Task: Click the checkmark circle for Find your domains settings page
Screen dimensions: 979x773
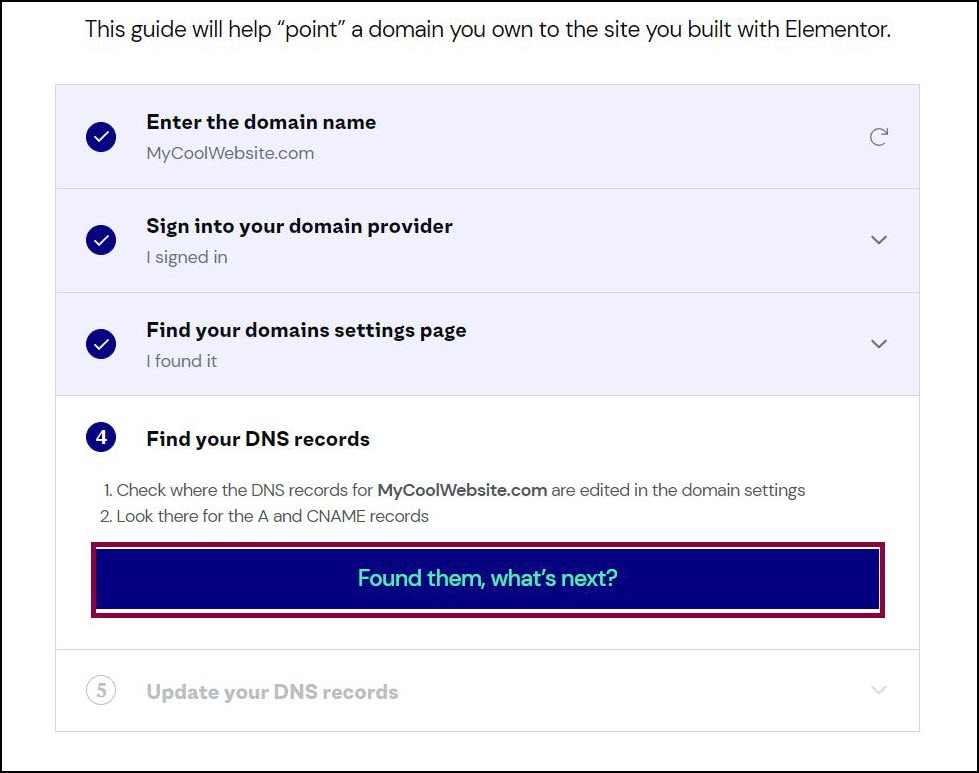Action: (101, 344)
